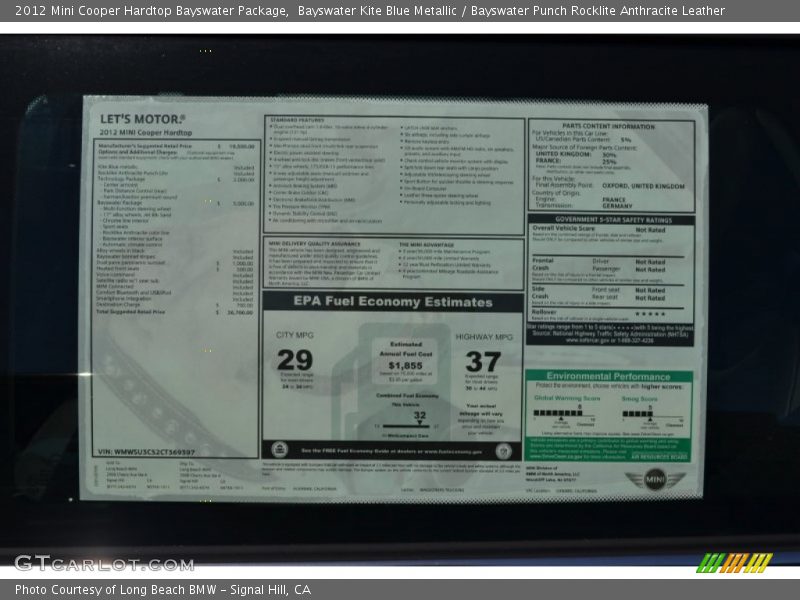Click the "MINI DELIVERY QUALITY ASSURANCE" heading
800x600 pixels.
(x=314, y=244)
